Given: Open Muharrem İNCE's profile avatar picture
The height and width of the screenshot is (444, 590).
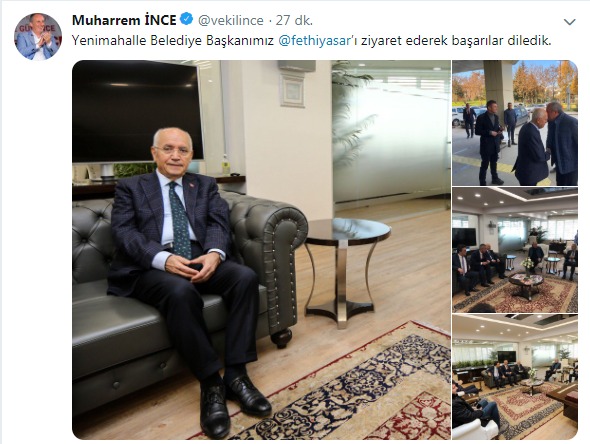Looking at the screenshot, I should pyautogui.click(x=38, y=36).
